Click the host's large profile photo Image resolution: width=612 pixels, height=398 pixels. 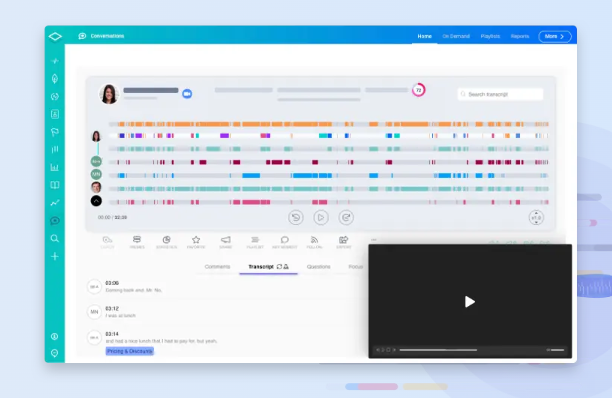pyautogui.click(x=109, y=94)
